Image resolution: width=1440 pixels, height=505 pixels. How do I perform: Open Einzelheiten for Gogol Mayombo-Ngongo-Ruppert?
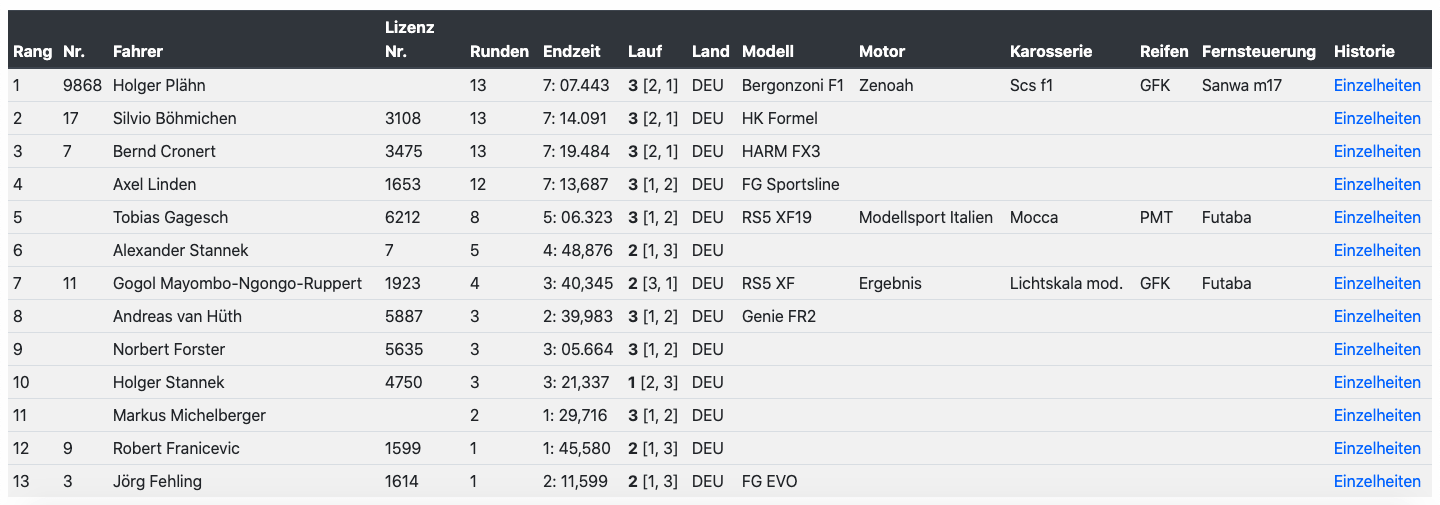point(1377,284)
